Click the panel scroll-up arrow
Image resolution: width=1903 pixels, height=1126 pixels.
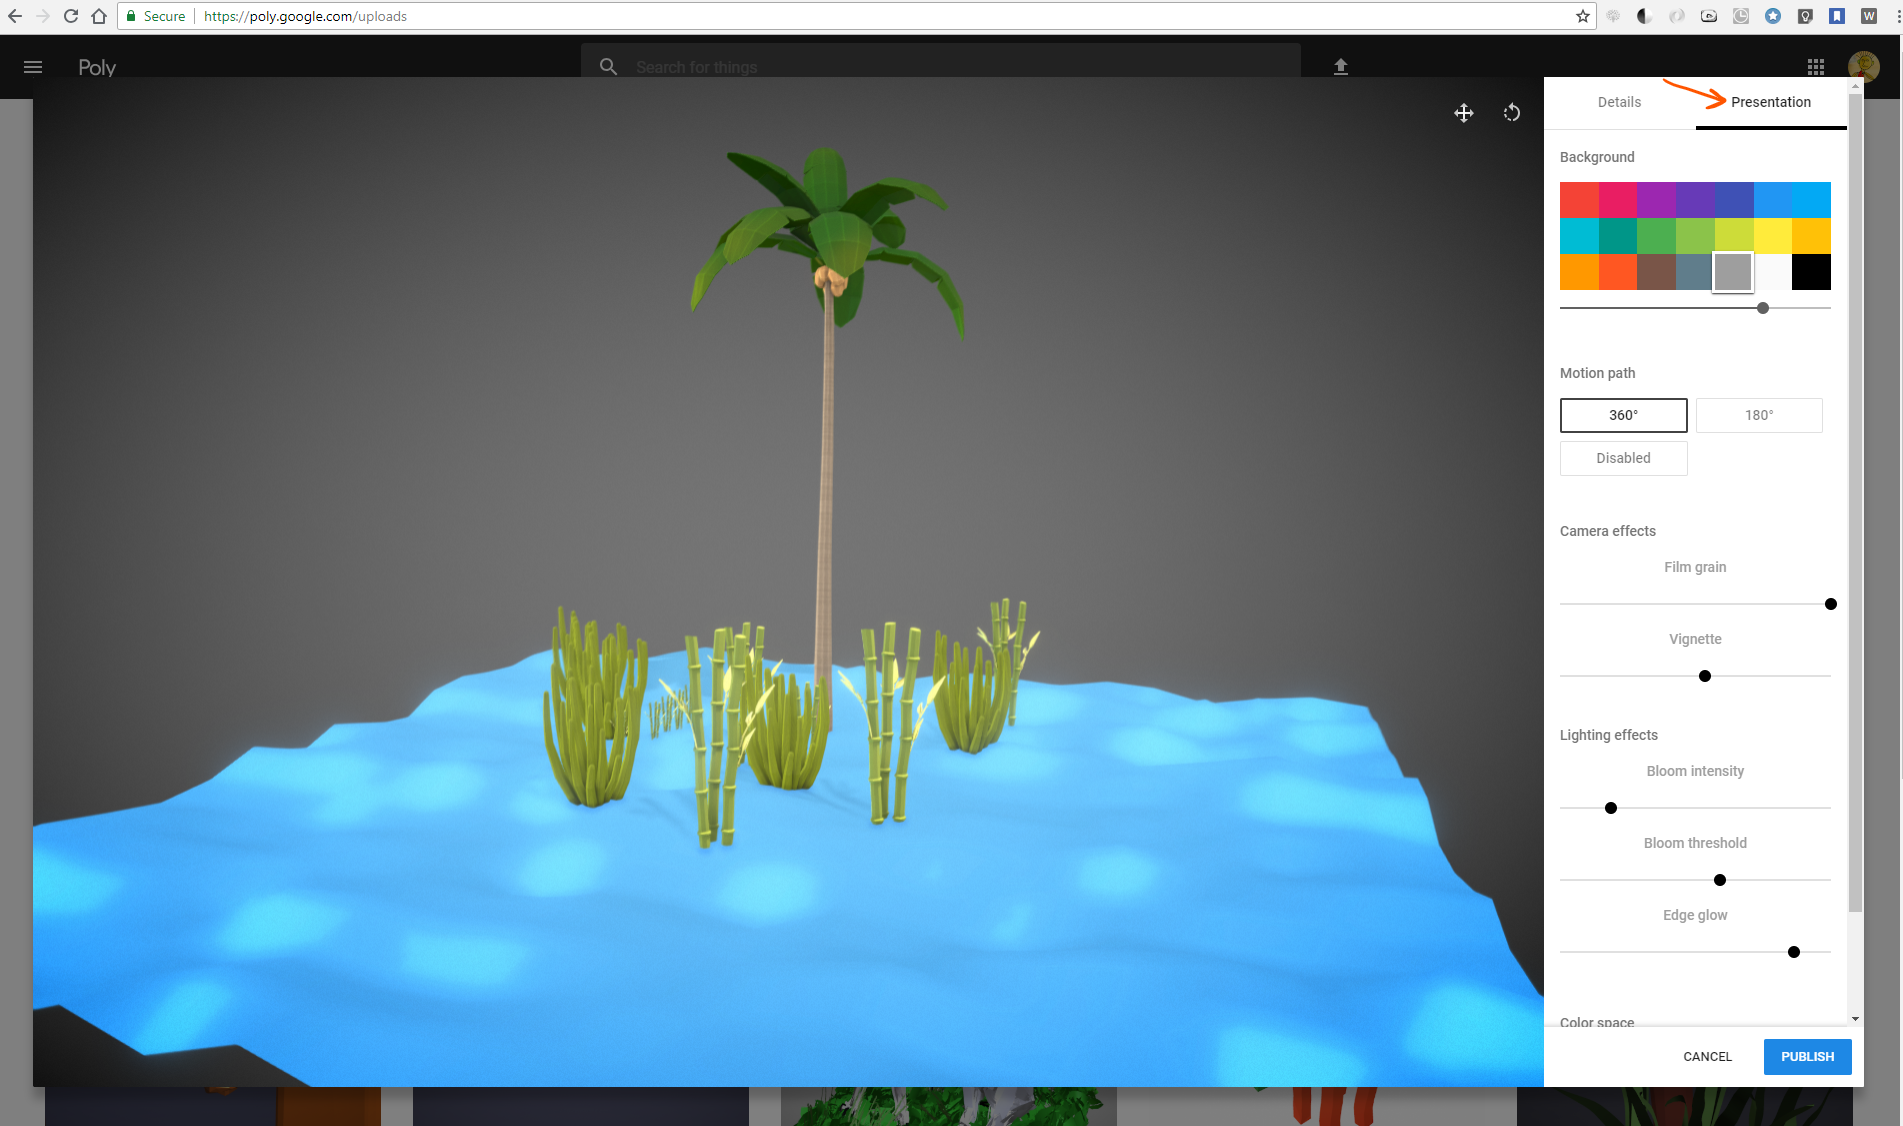pyautogui.click(x=1855, y=85)
